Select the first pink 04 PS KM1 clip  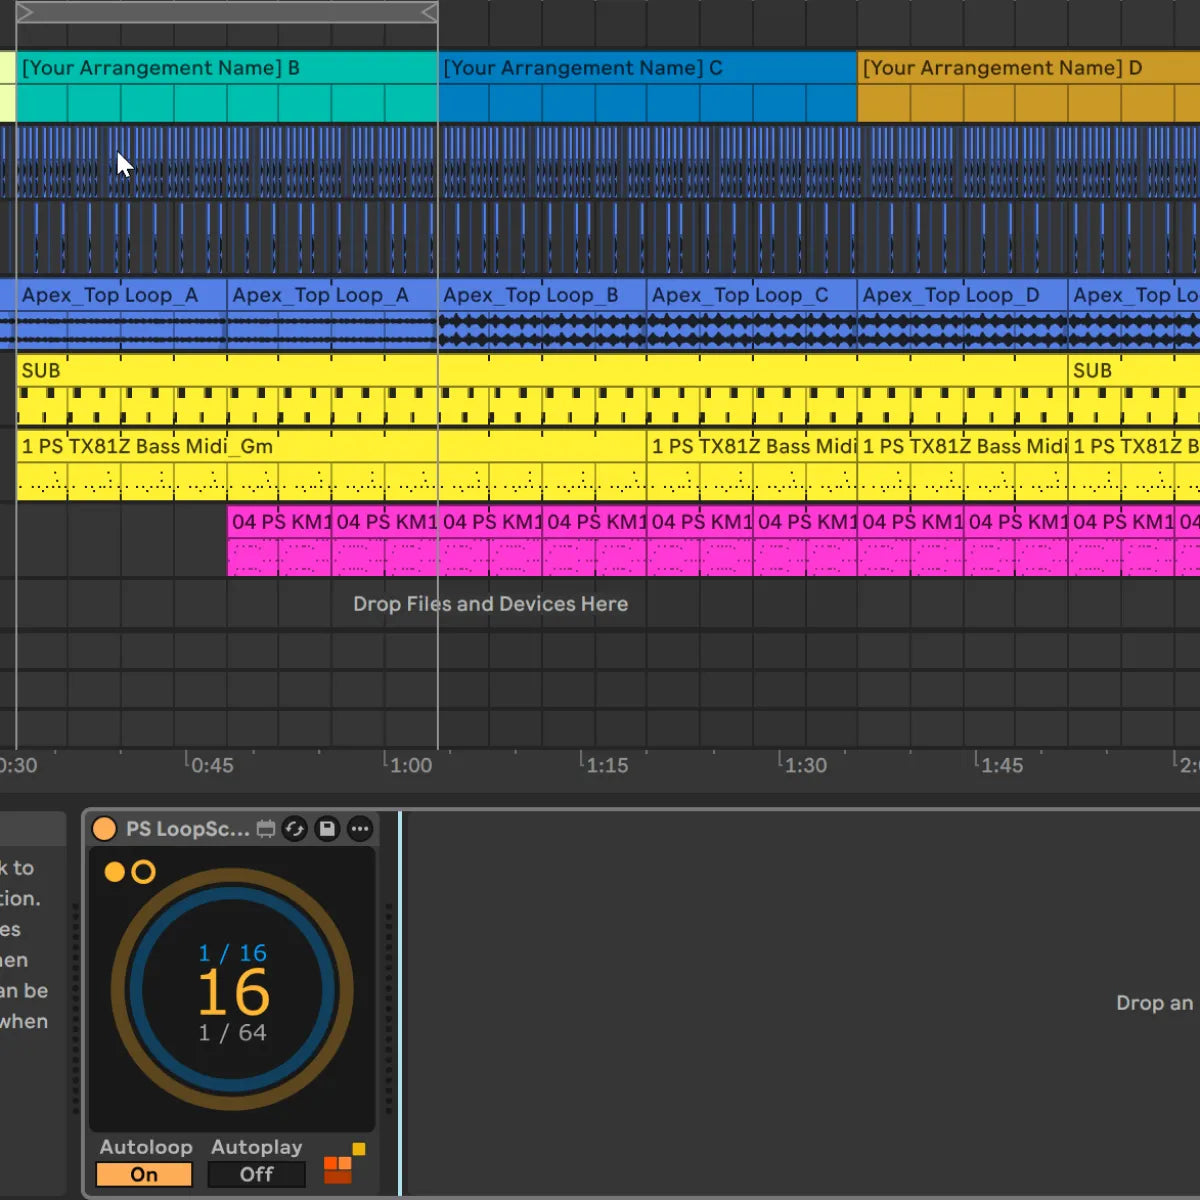280,521
